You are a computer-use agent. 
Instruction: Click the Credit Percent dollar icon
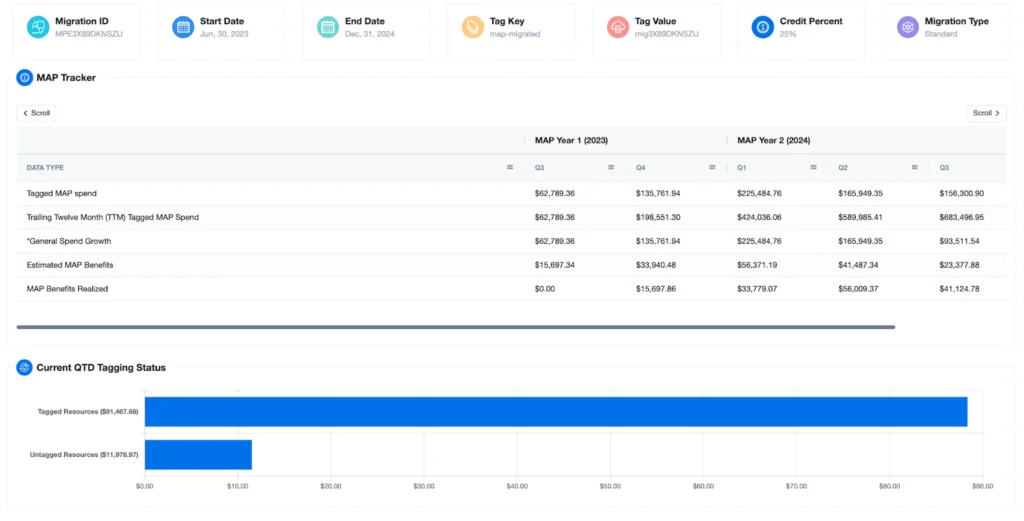click(763, 27)
